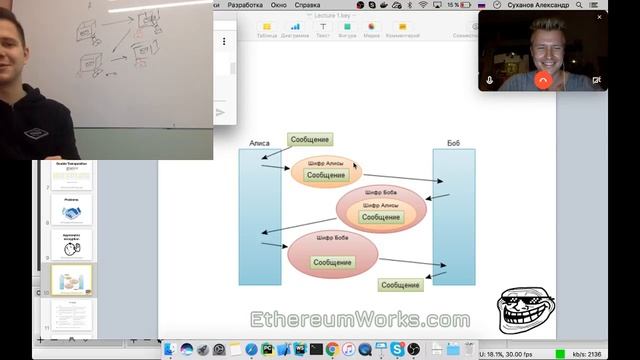640x360 pixels.
Task: Click the send arrow in the chat panel
Action: 220,112
